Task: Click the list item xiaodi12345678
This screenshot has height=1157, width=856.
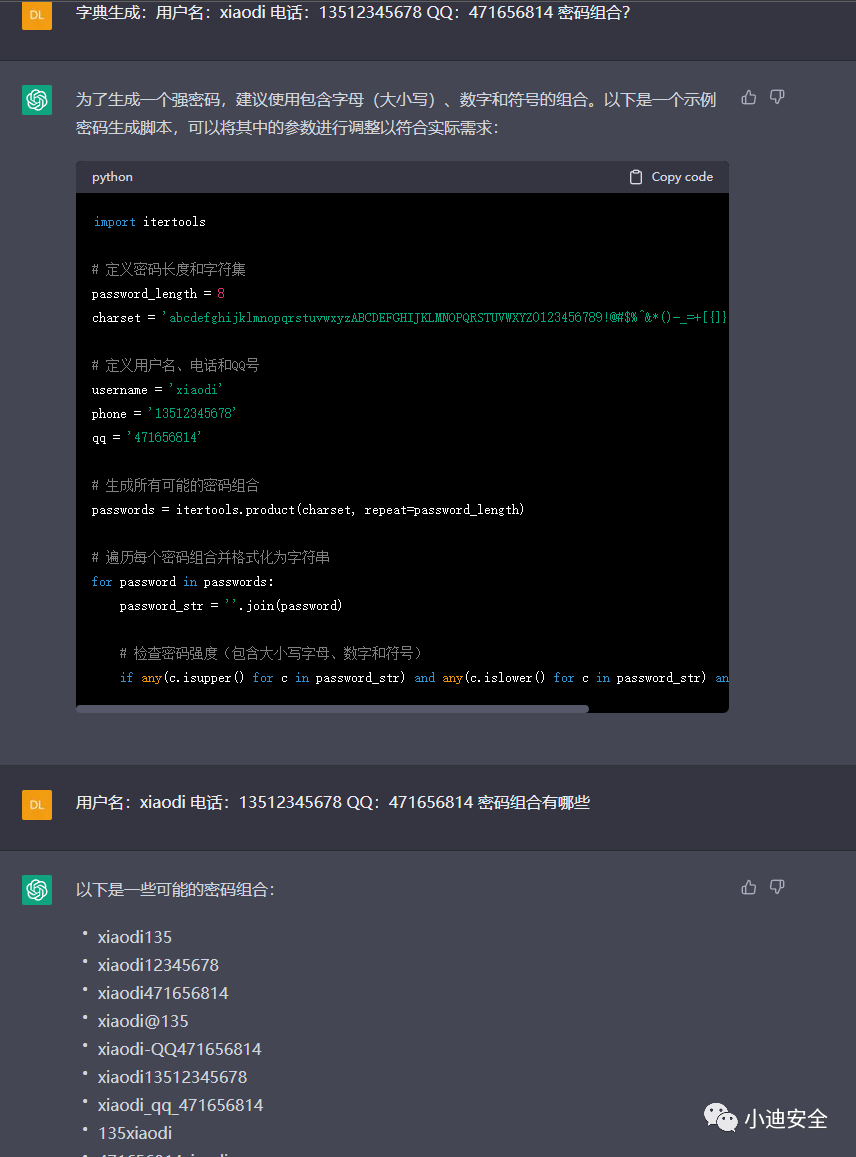Action: pyautogui.click(x=158, y=965)
